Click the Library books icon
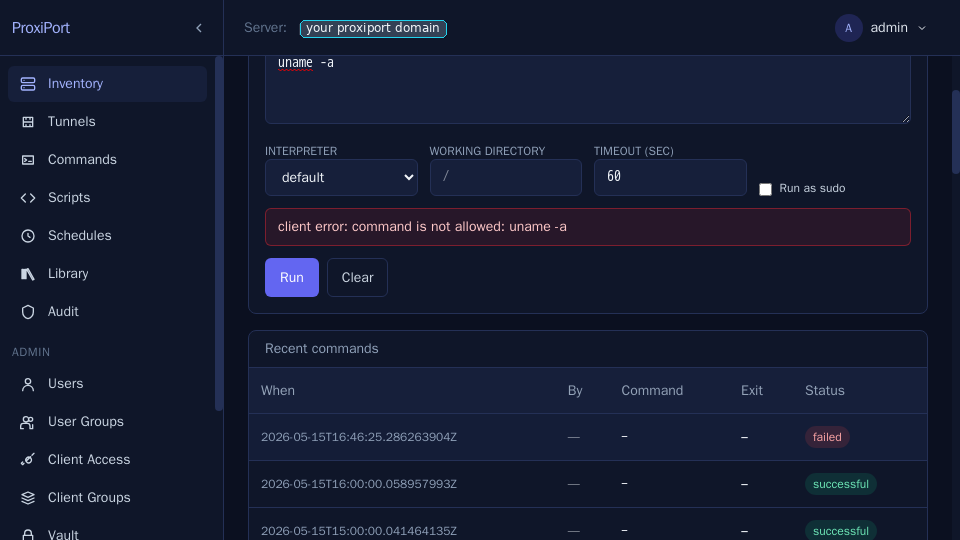Image resolution: width=960 pixels, height=540 pixels. pyautogui.click(x=28, y=274)
